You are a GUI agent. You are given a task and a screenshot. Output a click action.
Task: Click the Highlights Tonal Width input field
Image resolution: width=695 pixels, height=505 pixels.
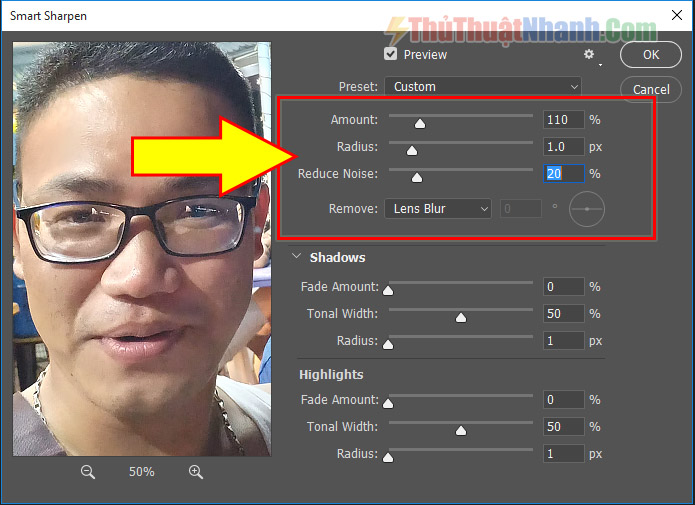pyautogui.click(x=564, y=427)
